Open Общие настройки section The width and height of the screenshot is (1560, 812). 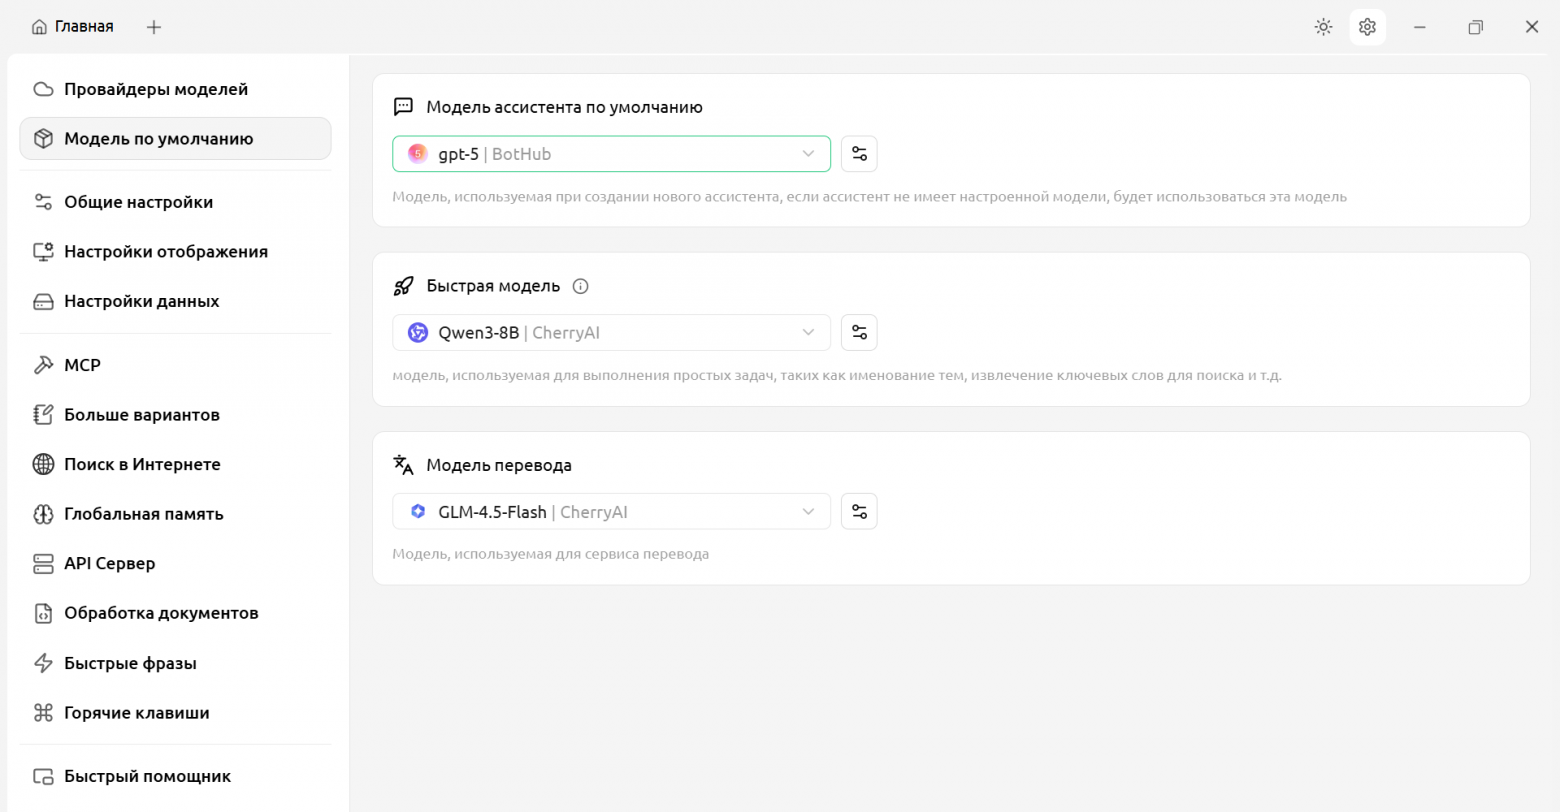click(138, 202)
